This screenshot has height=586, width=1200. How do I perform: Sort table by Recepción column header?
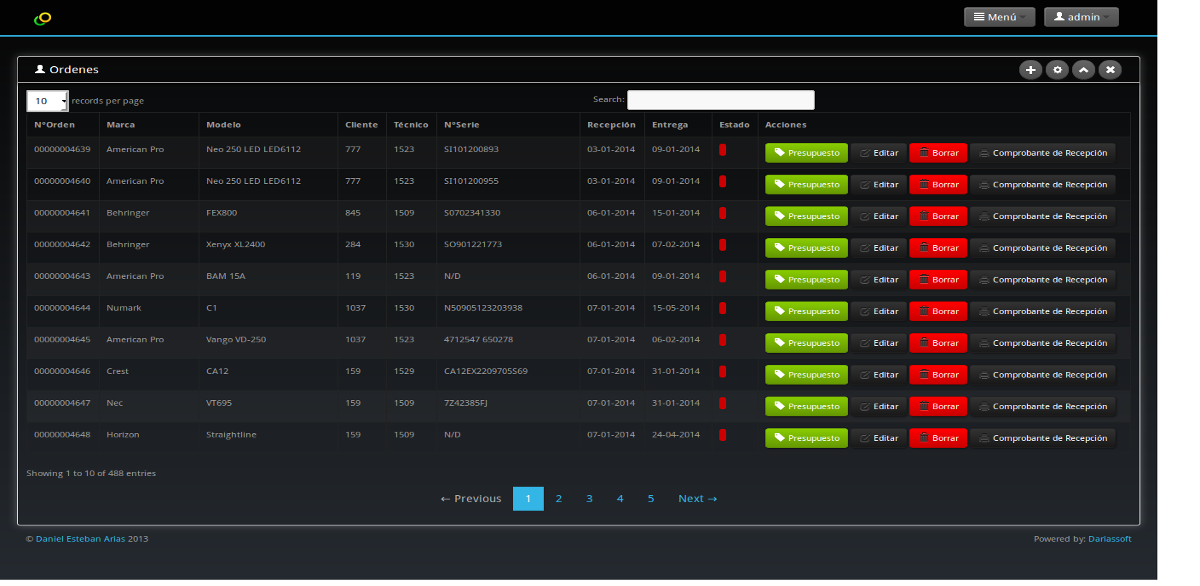tap(611, 125)
